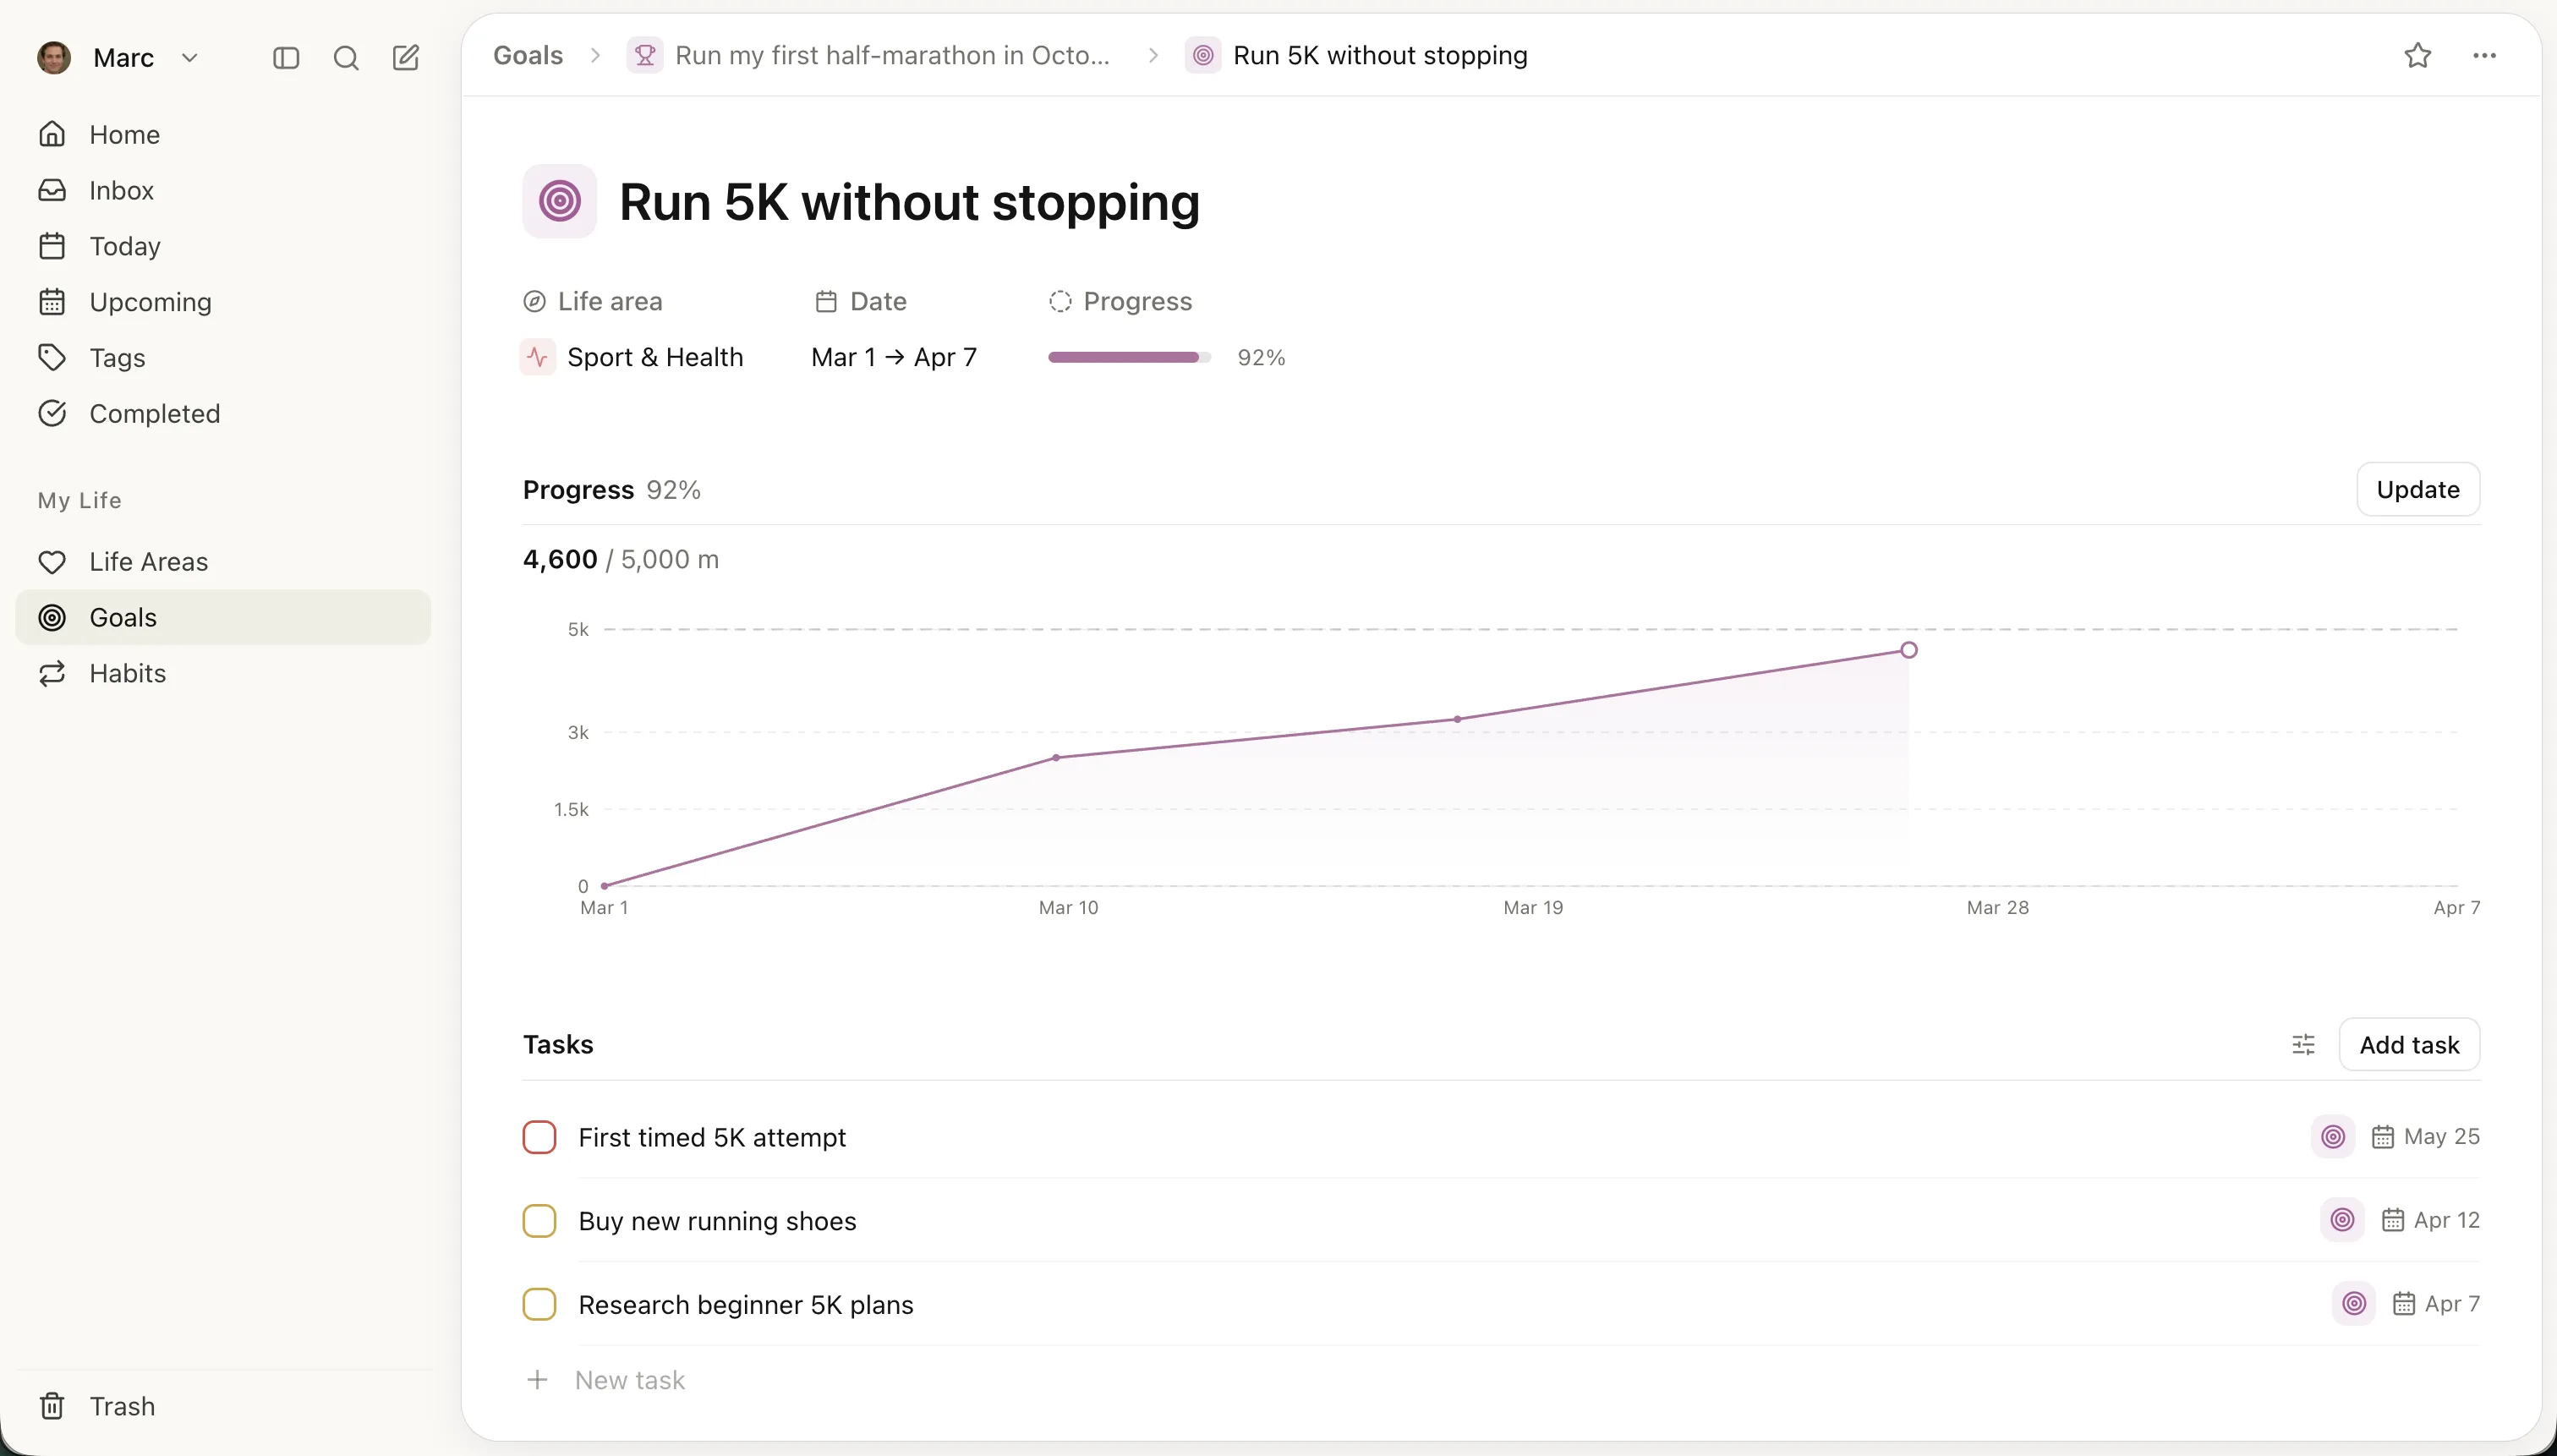This screenshot has width=2557, height=1456.
Task: Click the breadcrumb chevron after Goals
Action: pyautogui.click(x=595, y=56)
